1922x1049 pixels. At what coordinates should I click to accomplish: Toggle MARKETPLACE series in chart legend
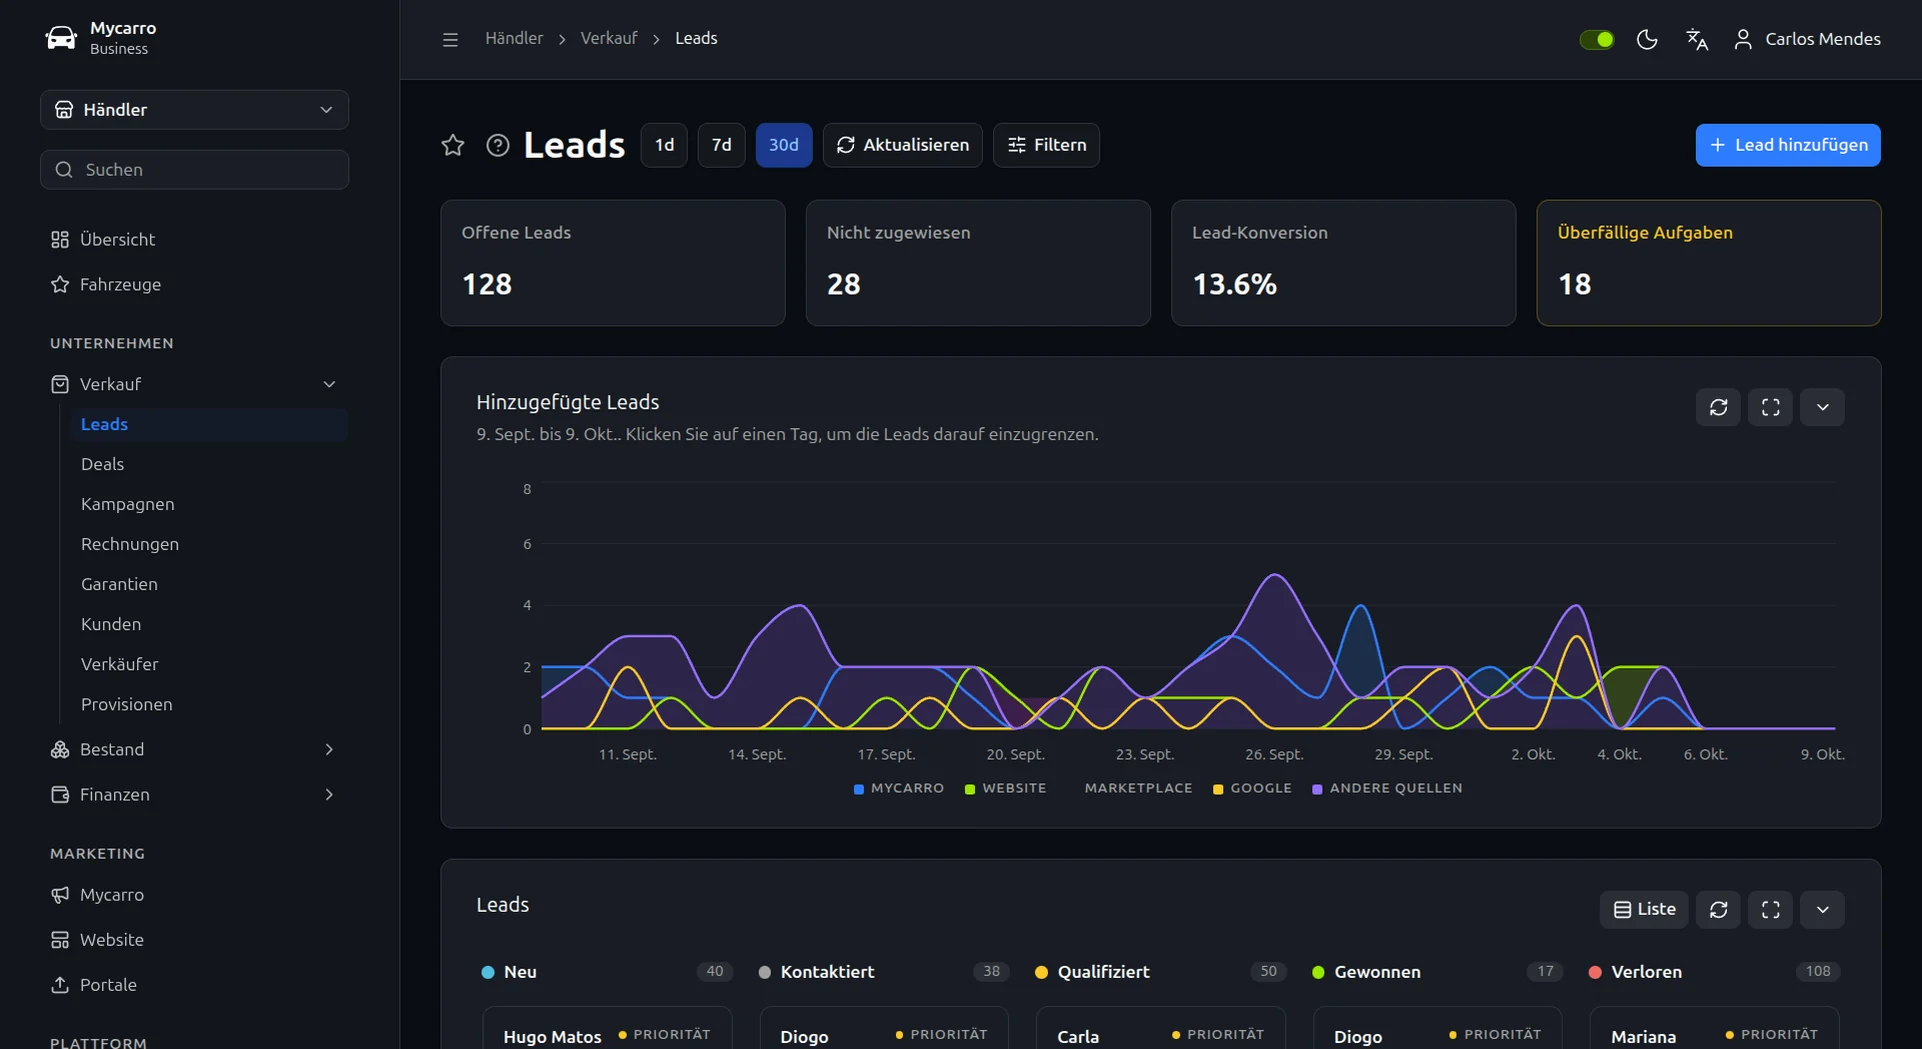click(x=1130, y=789)
